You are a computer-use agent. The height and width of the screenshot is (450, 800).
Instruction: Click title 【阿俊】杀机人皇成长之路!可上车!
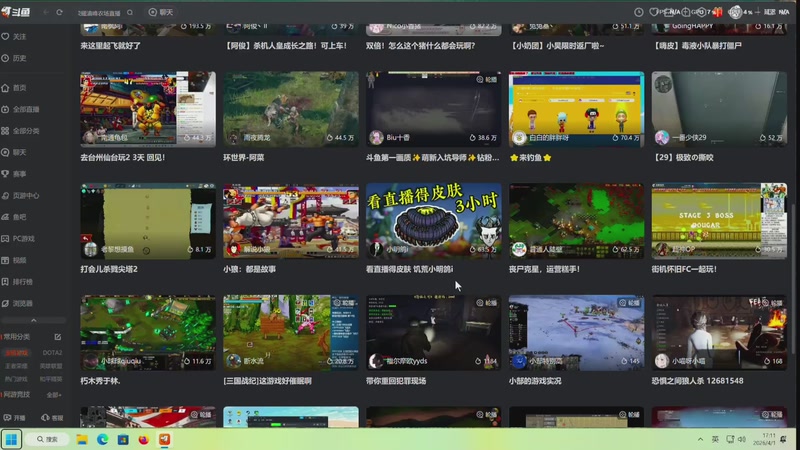pos(286,46)
